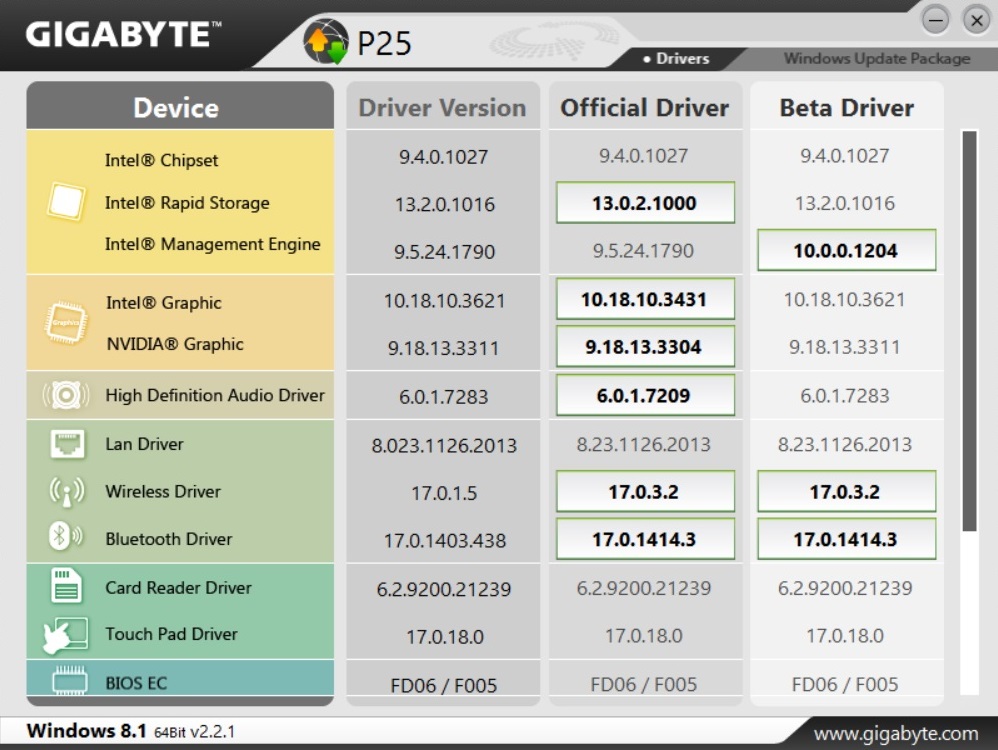
Task: Open the Windows Update Package tab
Action: click(876, 59)
